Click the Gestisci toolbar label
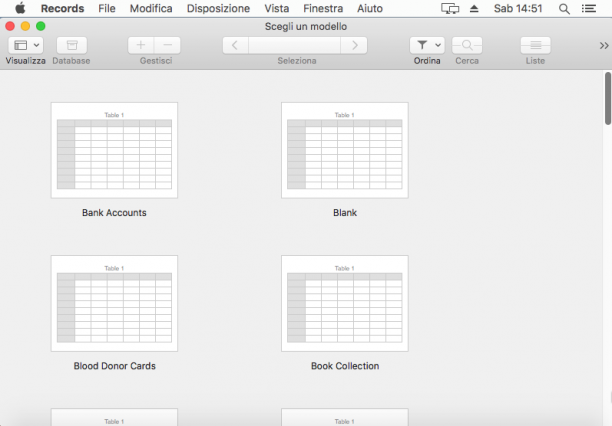This screenshot has height=426, width=612. 156,61
